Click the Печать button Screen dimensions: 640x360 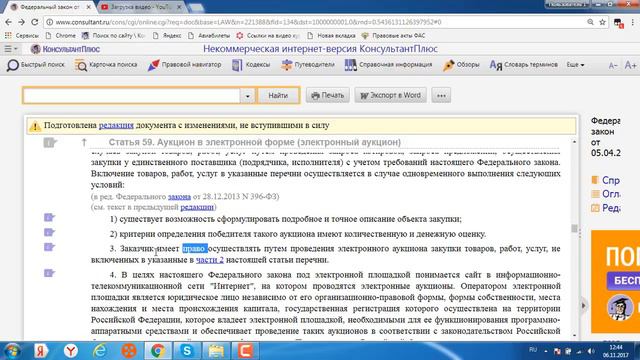pos(328,96)
